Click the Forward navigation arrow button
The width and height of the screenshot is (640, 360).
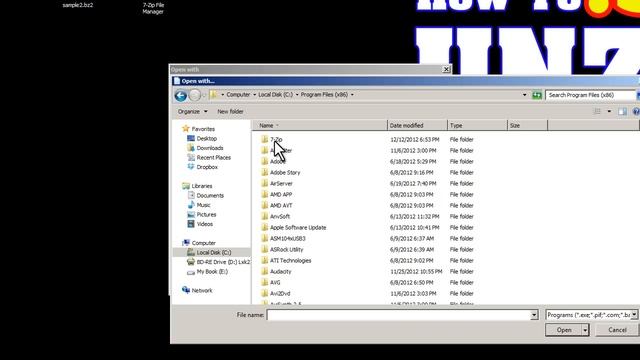pyautogui.click(x=195, y=95)
